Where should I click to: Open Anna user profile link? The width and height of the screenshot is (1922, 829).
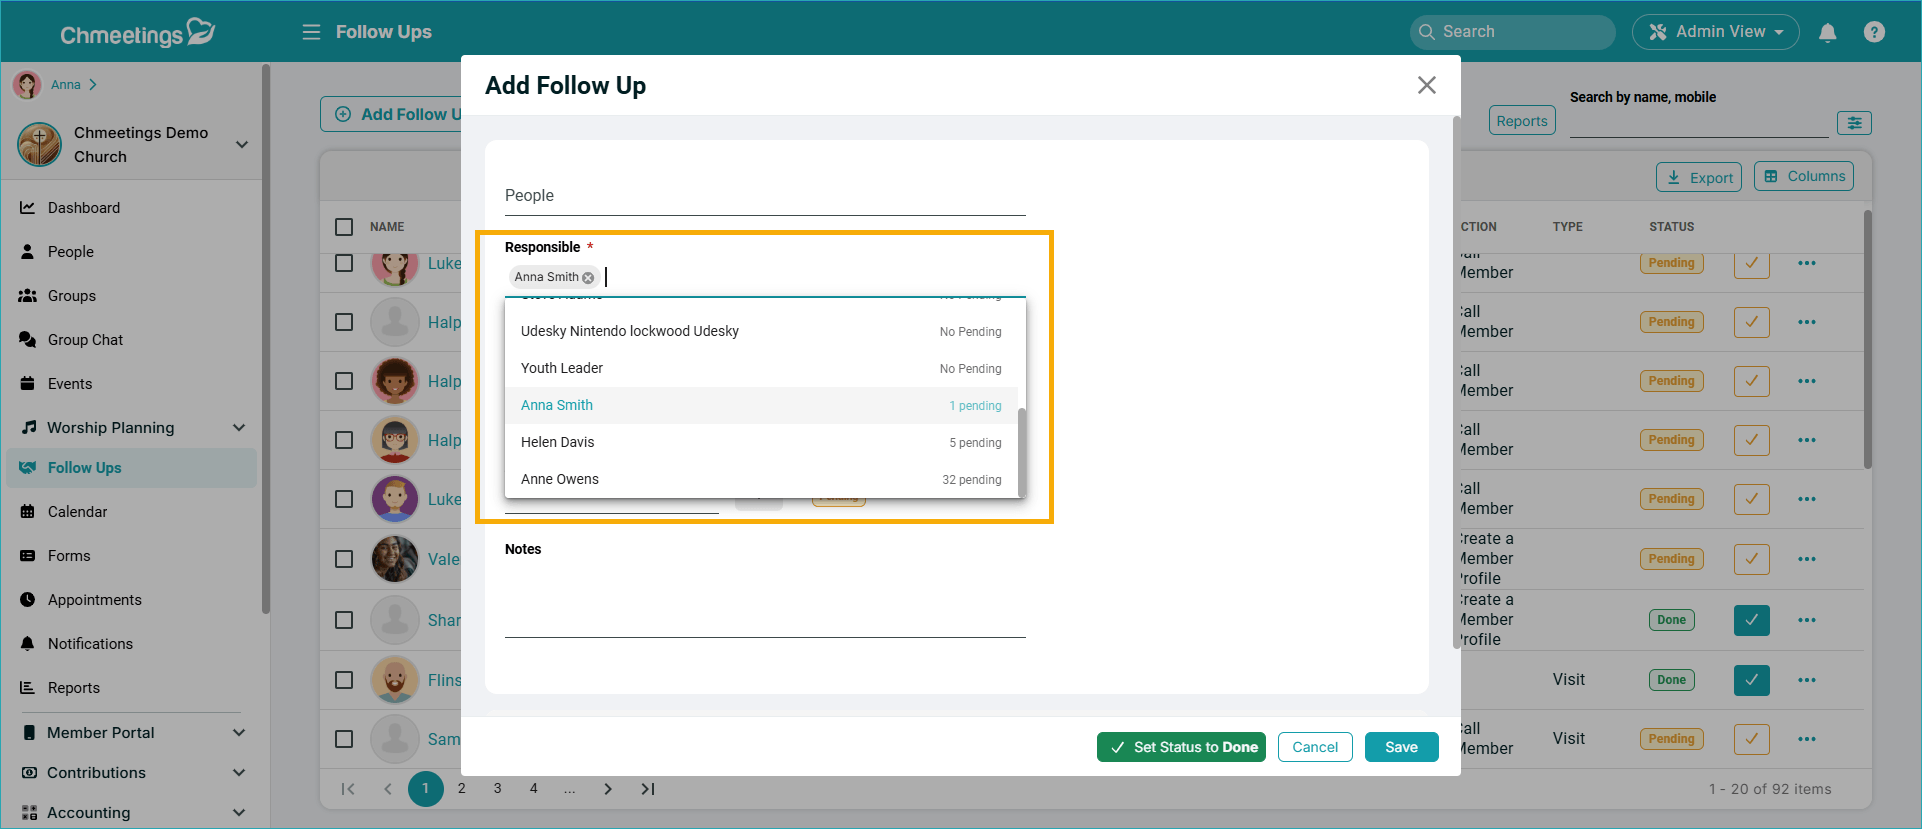tap(66, 85)
